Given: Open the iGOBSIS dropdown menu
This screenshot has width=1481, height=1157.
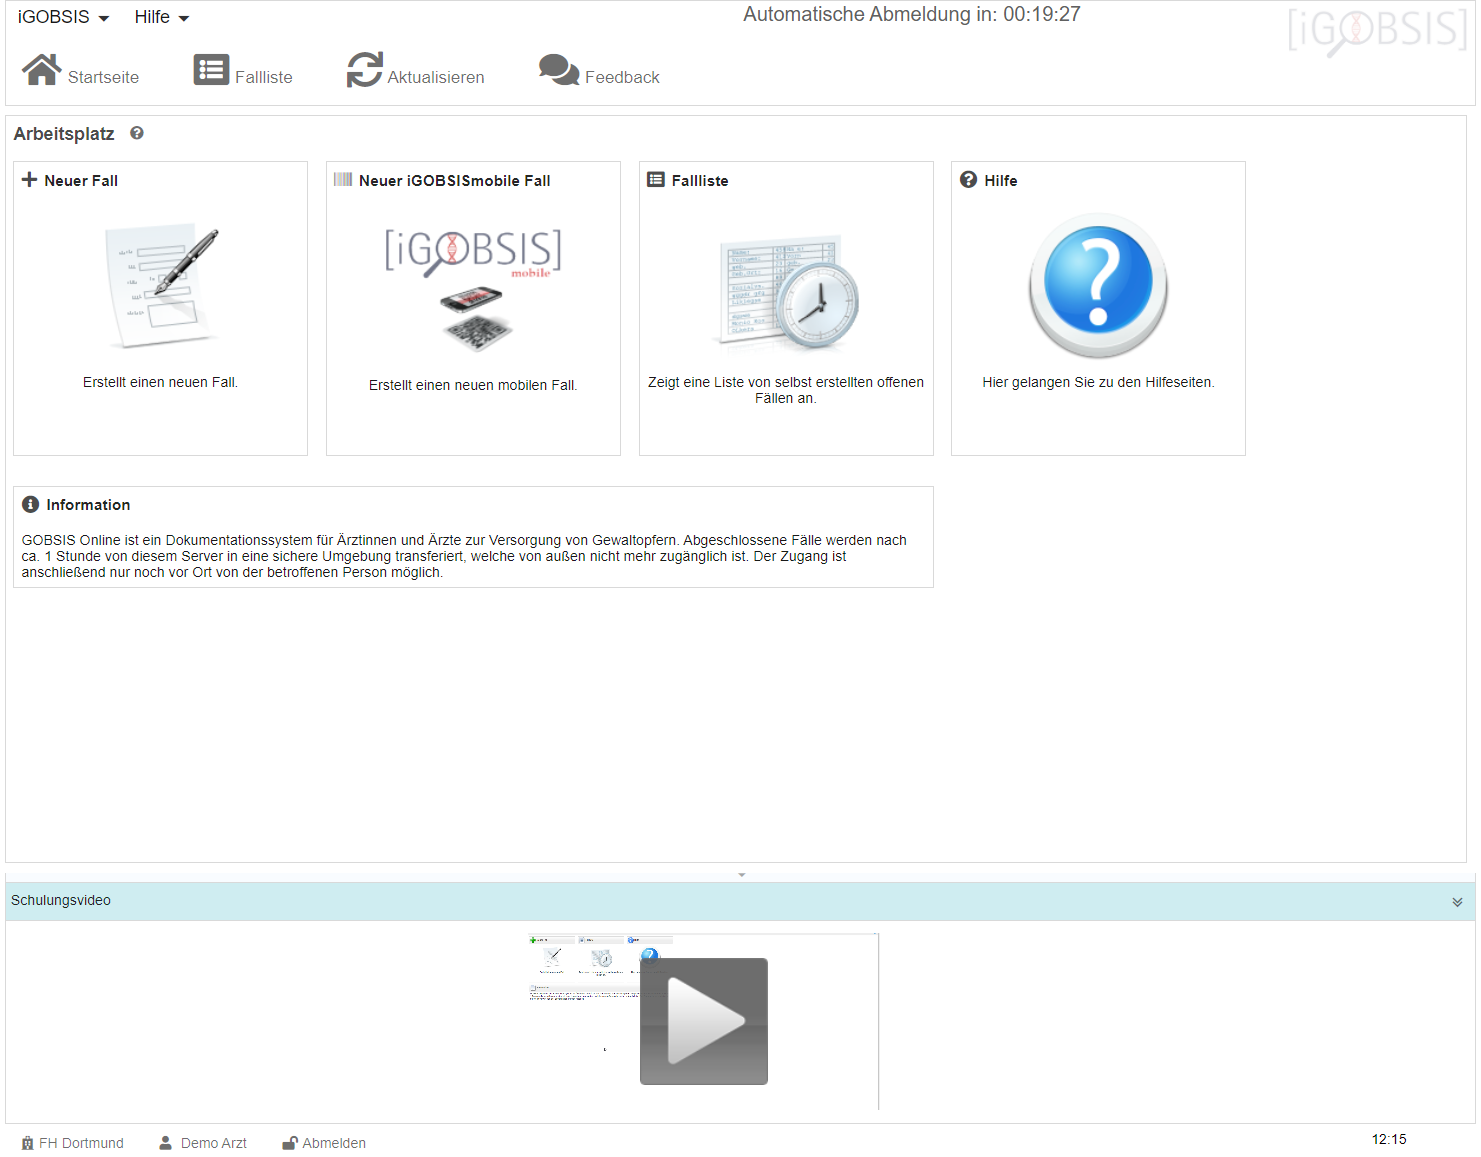Looking at the screenshot, I should pyautogui.click(x=63, y=17).
